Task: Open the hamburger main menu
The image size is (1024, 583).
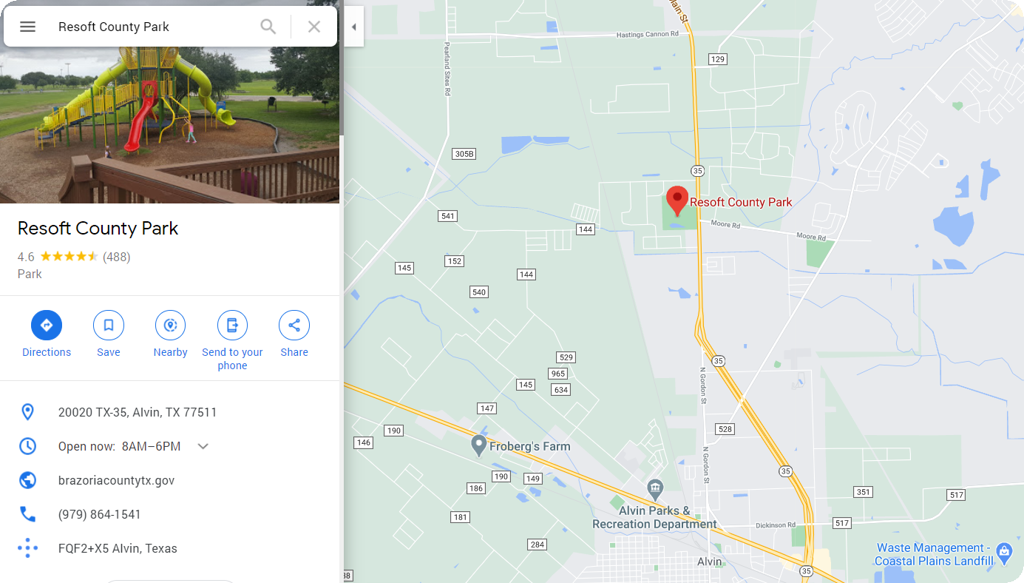Action: coord(27,27)
